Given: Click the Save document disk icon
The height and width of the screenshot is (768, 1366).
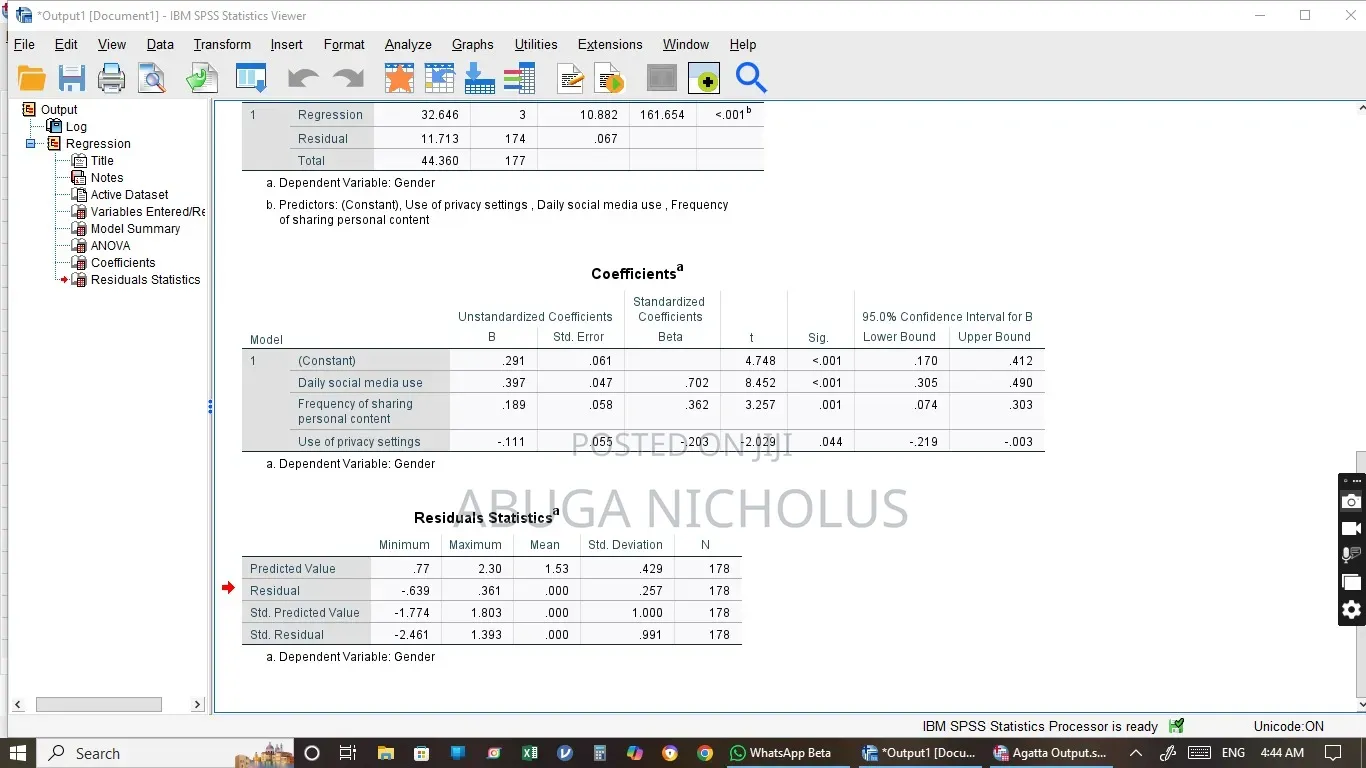Looking at the screenshot, I should click(72, 78).
